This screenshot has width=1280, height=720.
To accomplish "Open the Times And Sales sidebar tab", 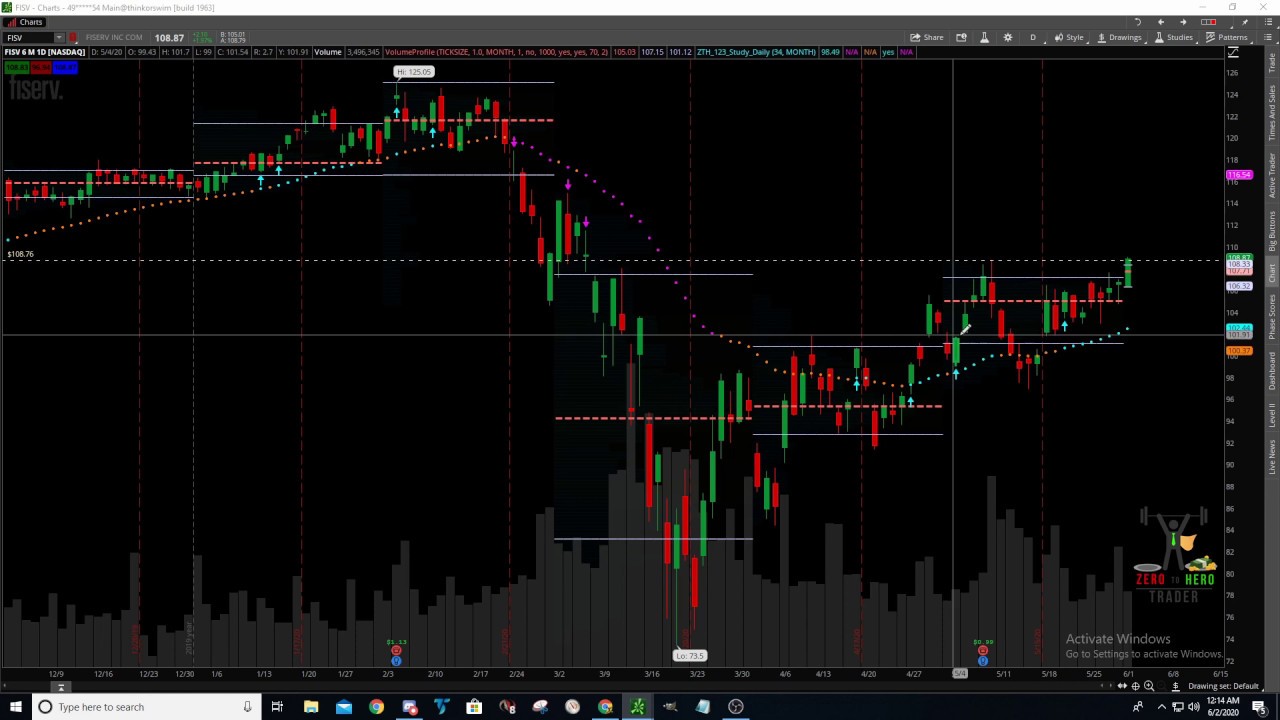I will click(x=1272, y=112).
